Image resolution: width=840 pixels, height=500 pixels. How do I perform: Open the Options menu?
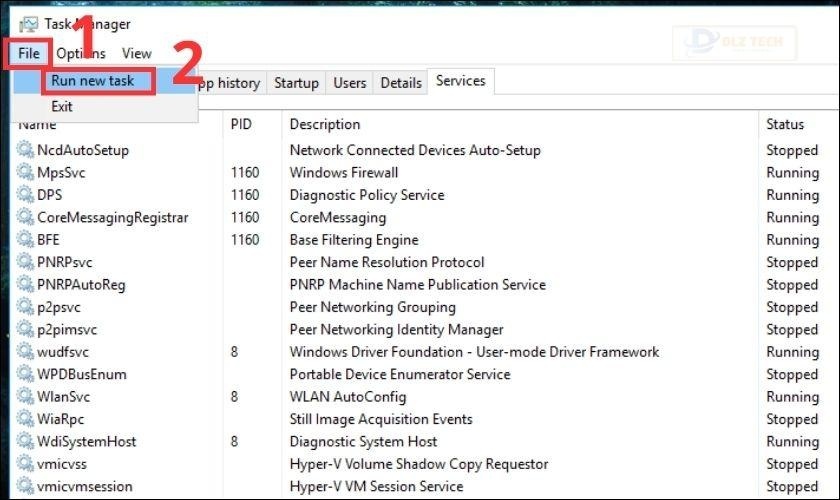point(81,54)
